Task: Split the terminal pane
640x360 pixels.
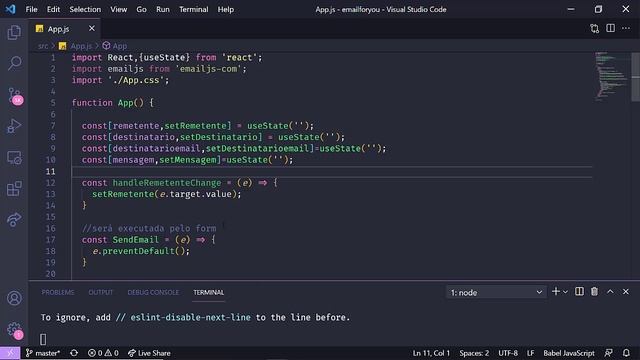Action: (579, 291)
